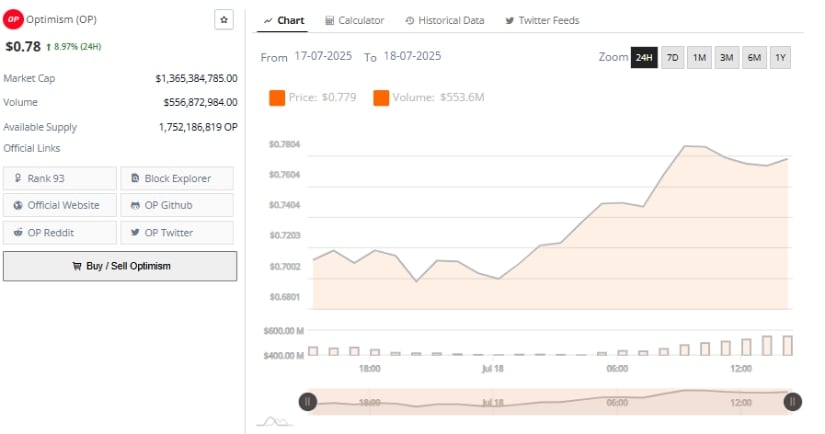Click the OP Reddit icon
Image resolution: width=825 pixels, height=434 pixels.
point(18,232)
